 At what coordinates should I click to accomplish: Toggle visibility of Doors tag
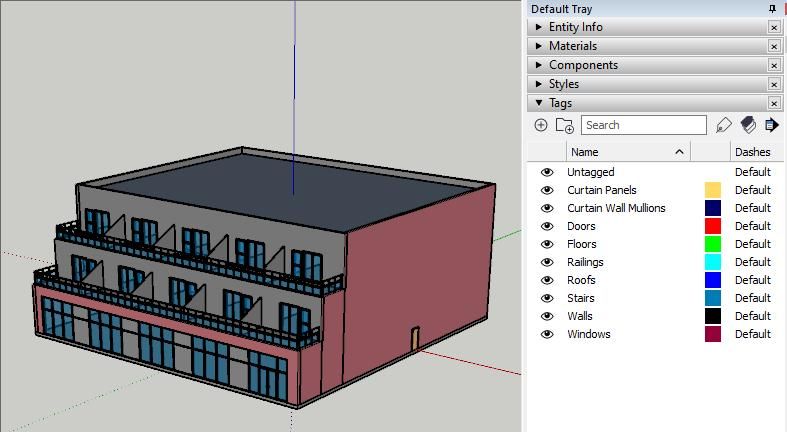coord(547,226)
